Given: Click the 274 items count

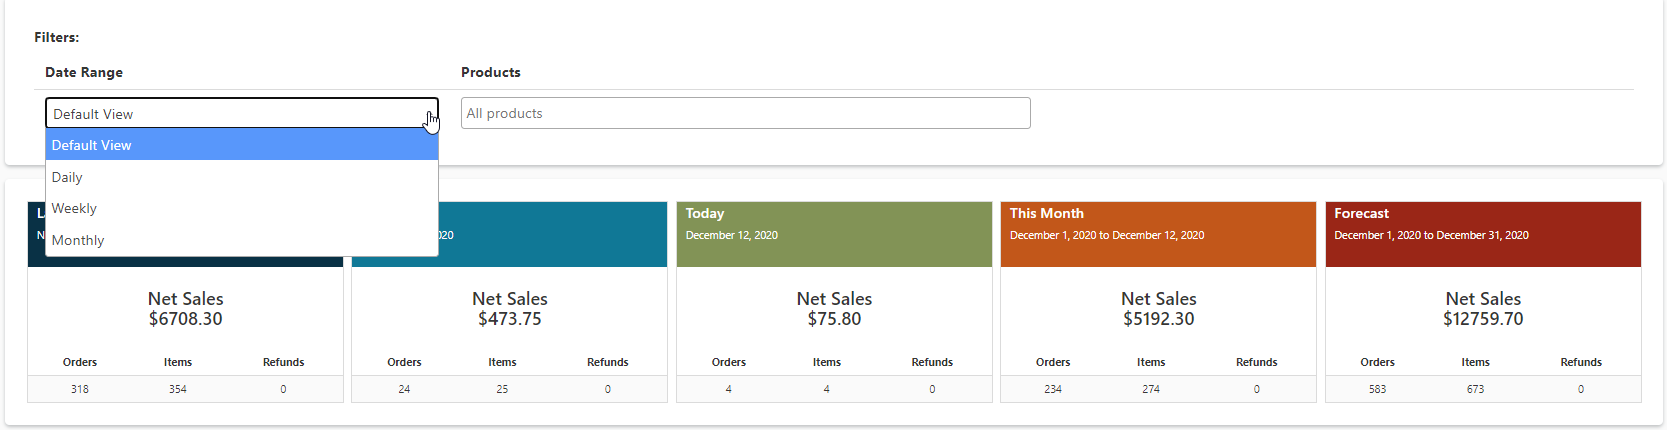Looking at the screenshot, I should click(1151, 389).
